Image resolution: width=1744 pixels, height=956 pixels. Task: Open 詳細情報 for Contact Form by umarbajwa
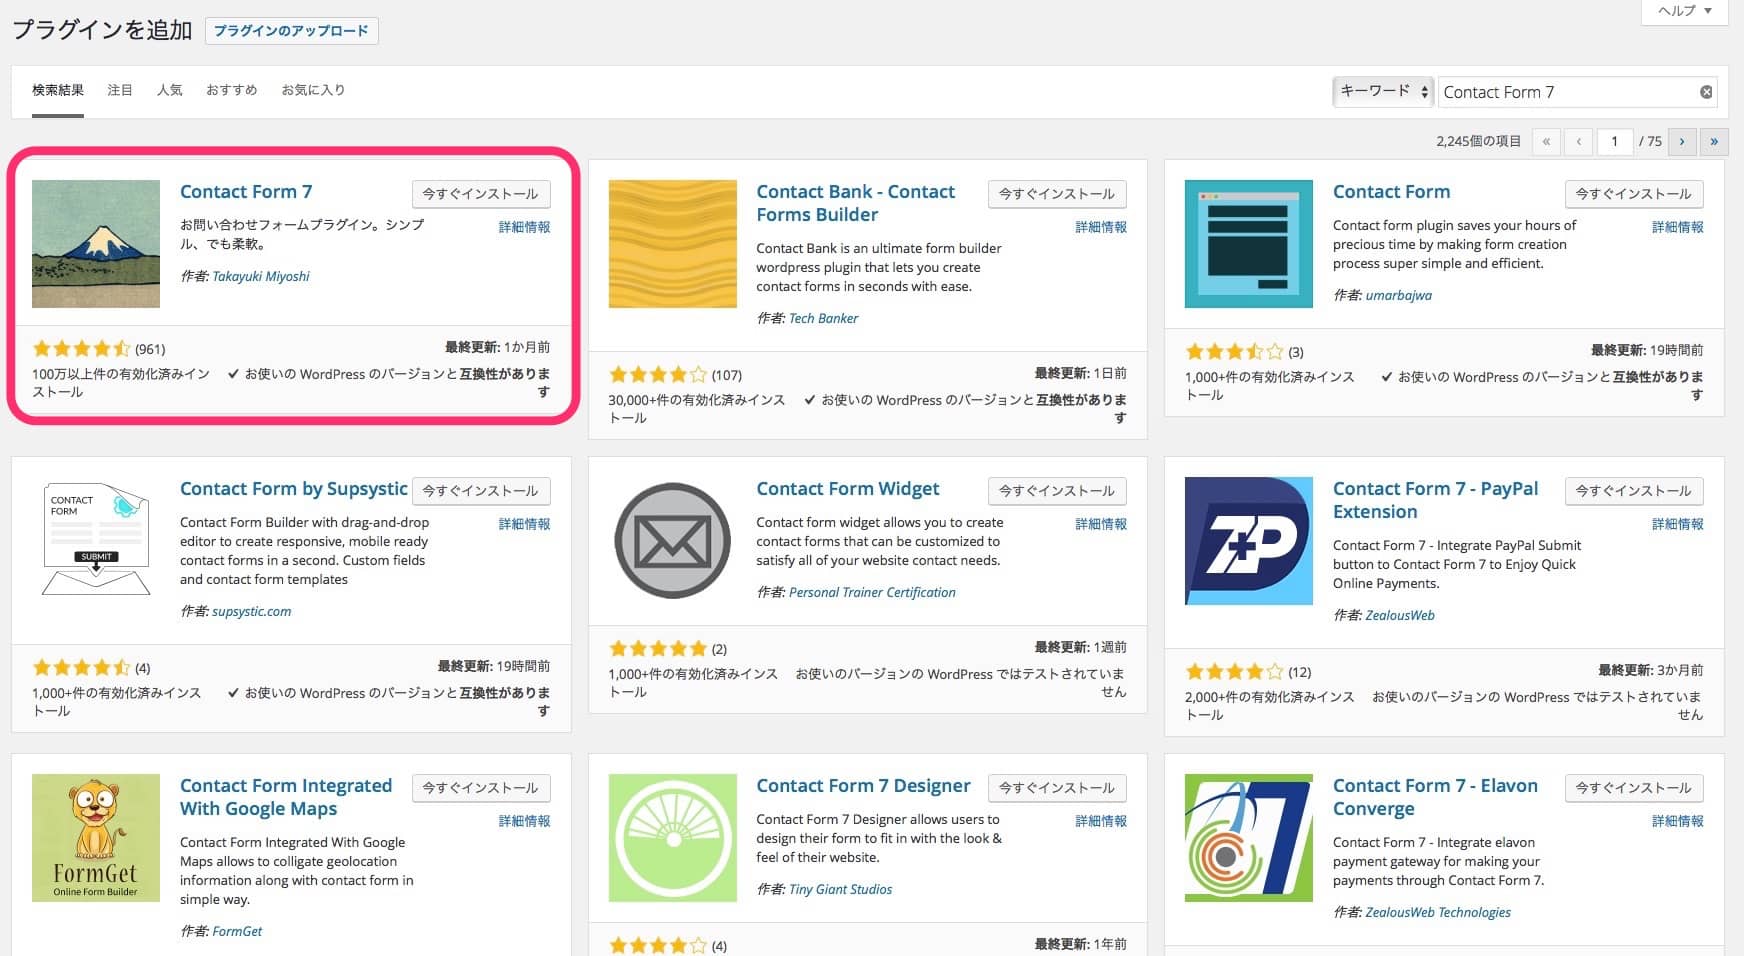[1678, 227]
